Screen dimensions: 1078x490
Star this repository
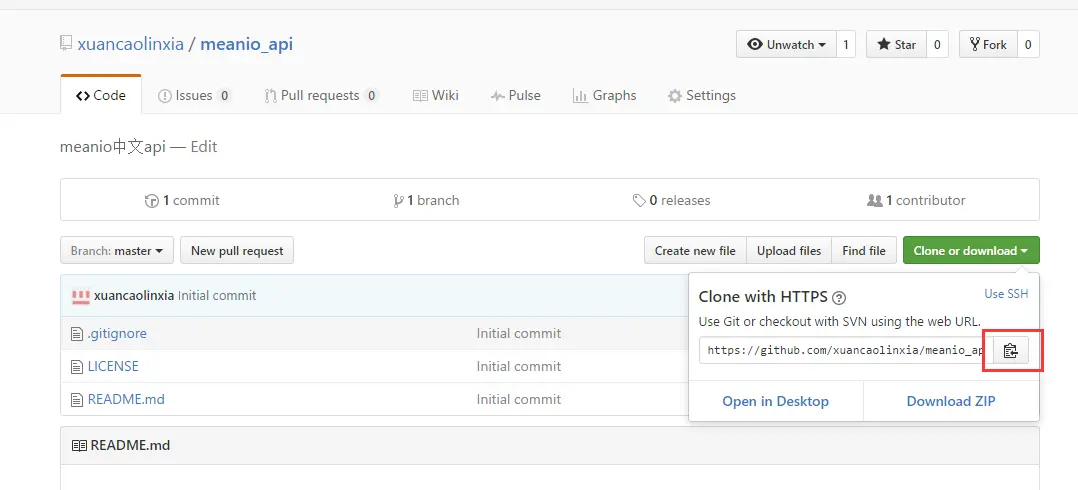(x=896, y=45)
